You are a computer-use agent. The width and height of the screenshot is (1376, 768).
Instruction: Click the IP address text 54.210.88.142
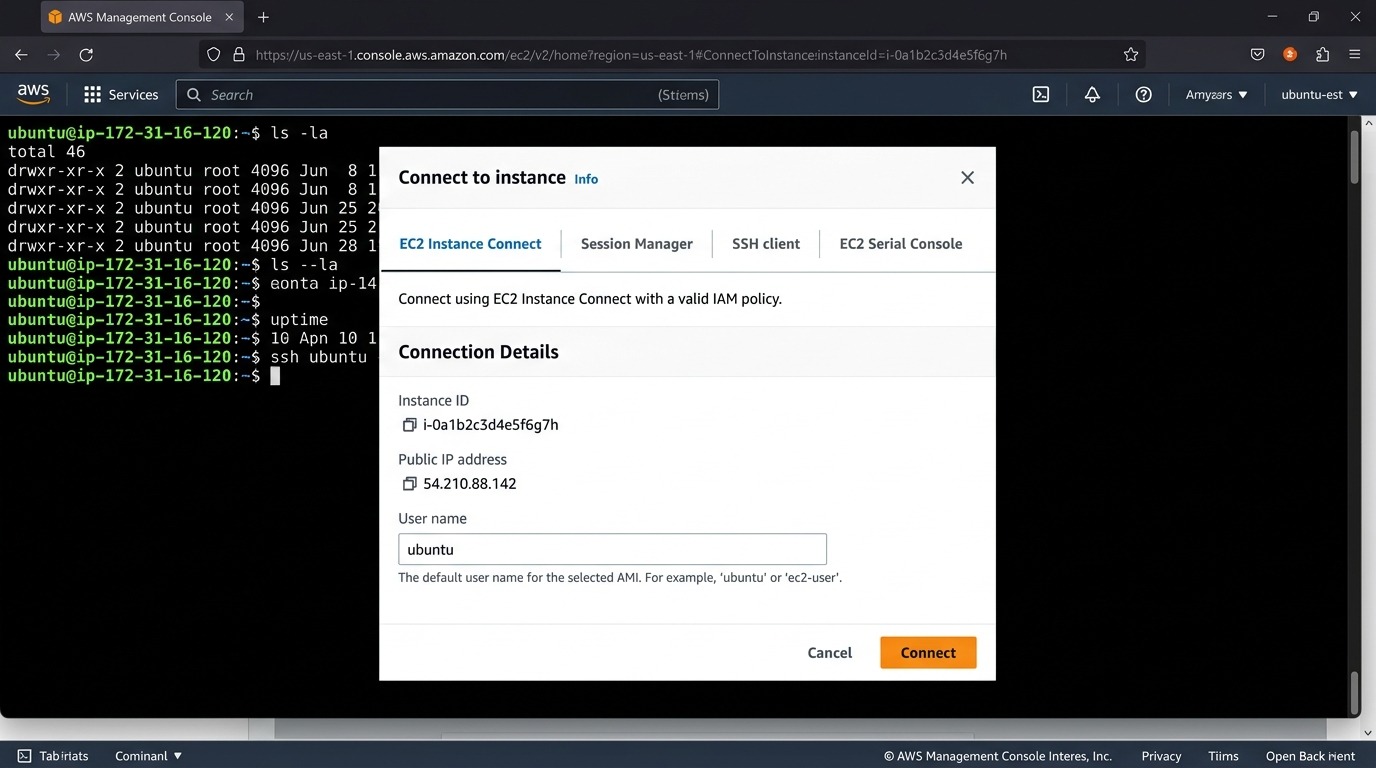[x=469, y=484]
